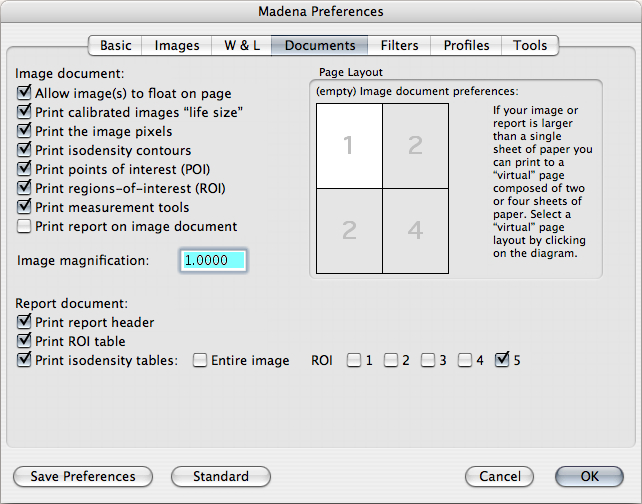Viewport: 642px width, 504px height.
Task: Cancel the preferences dialog
Action: pos(499,477)
